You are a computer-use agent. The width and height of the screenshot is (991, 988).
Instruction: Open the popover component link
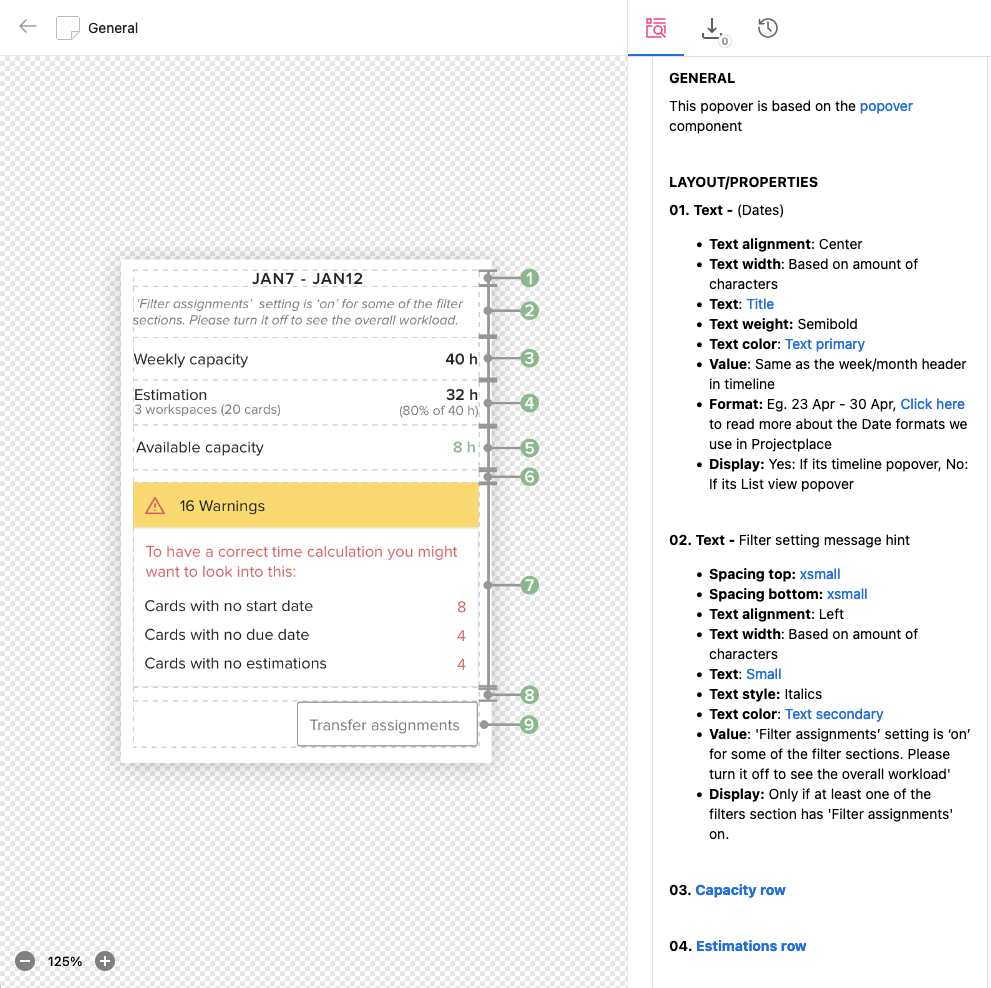(x=886, y=106)
